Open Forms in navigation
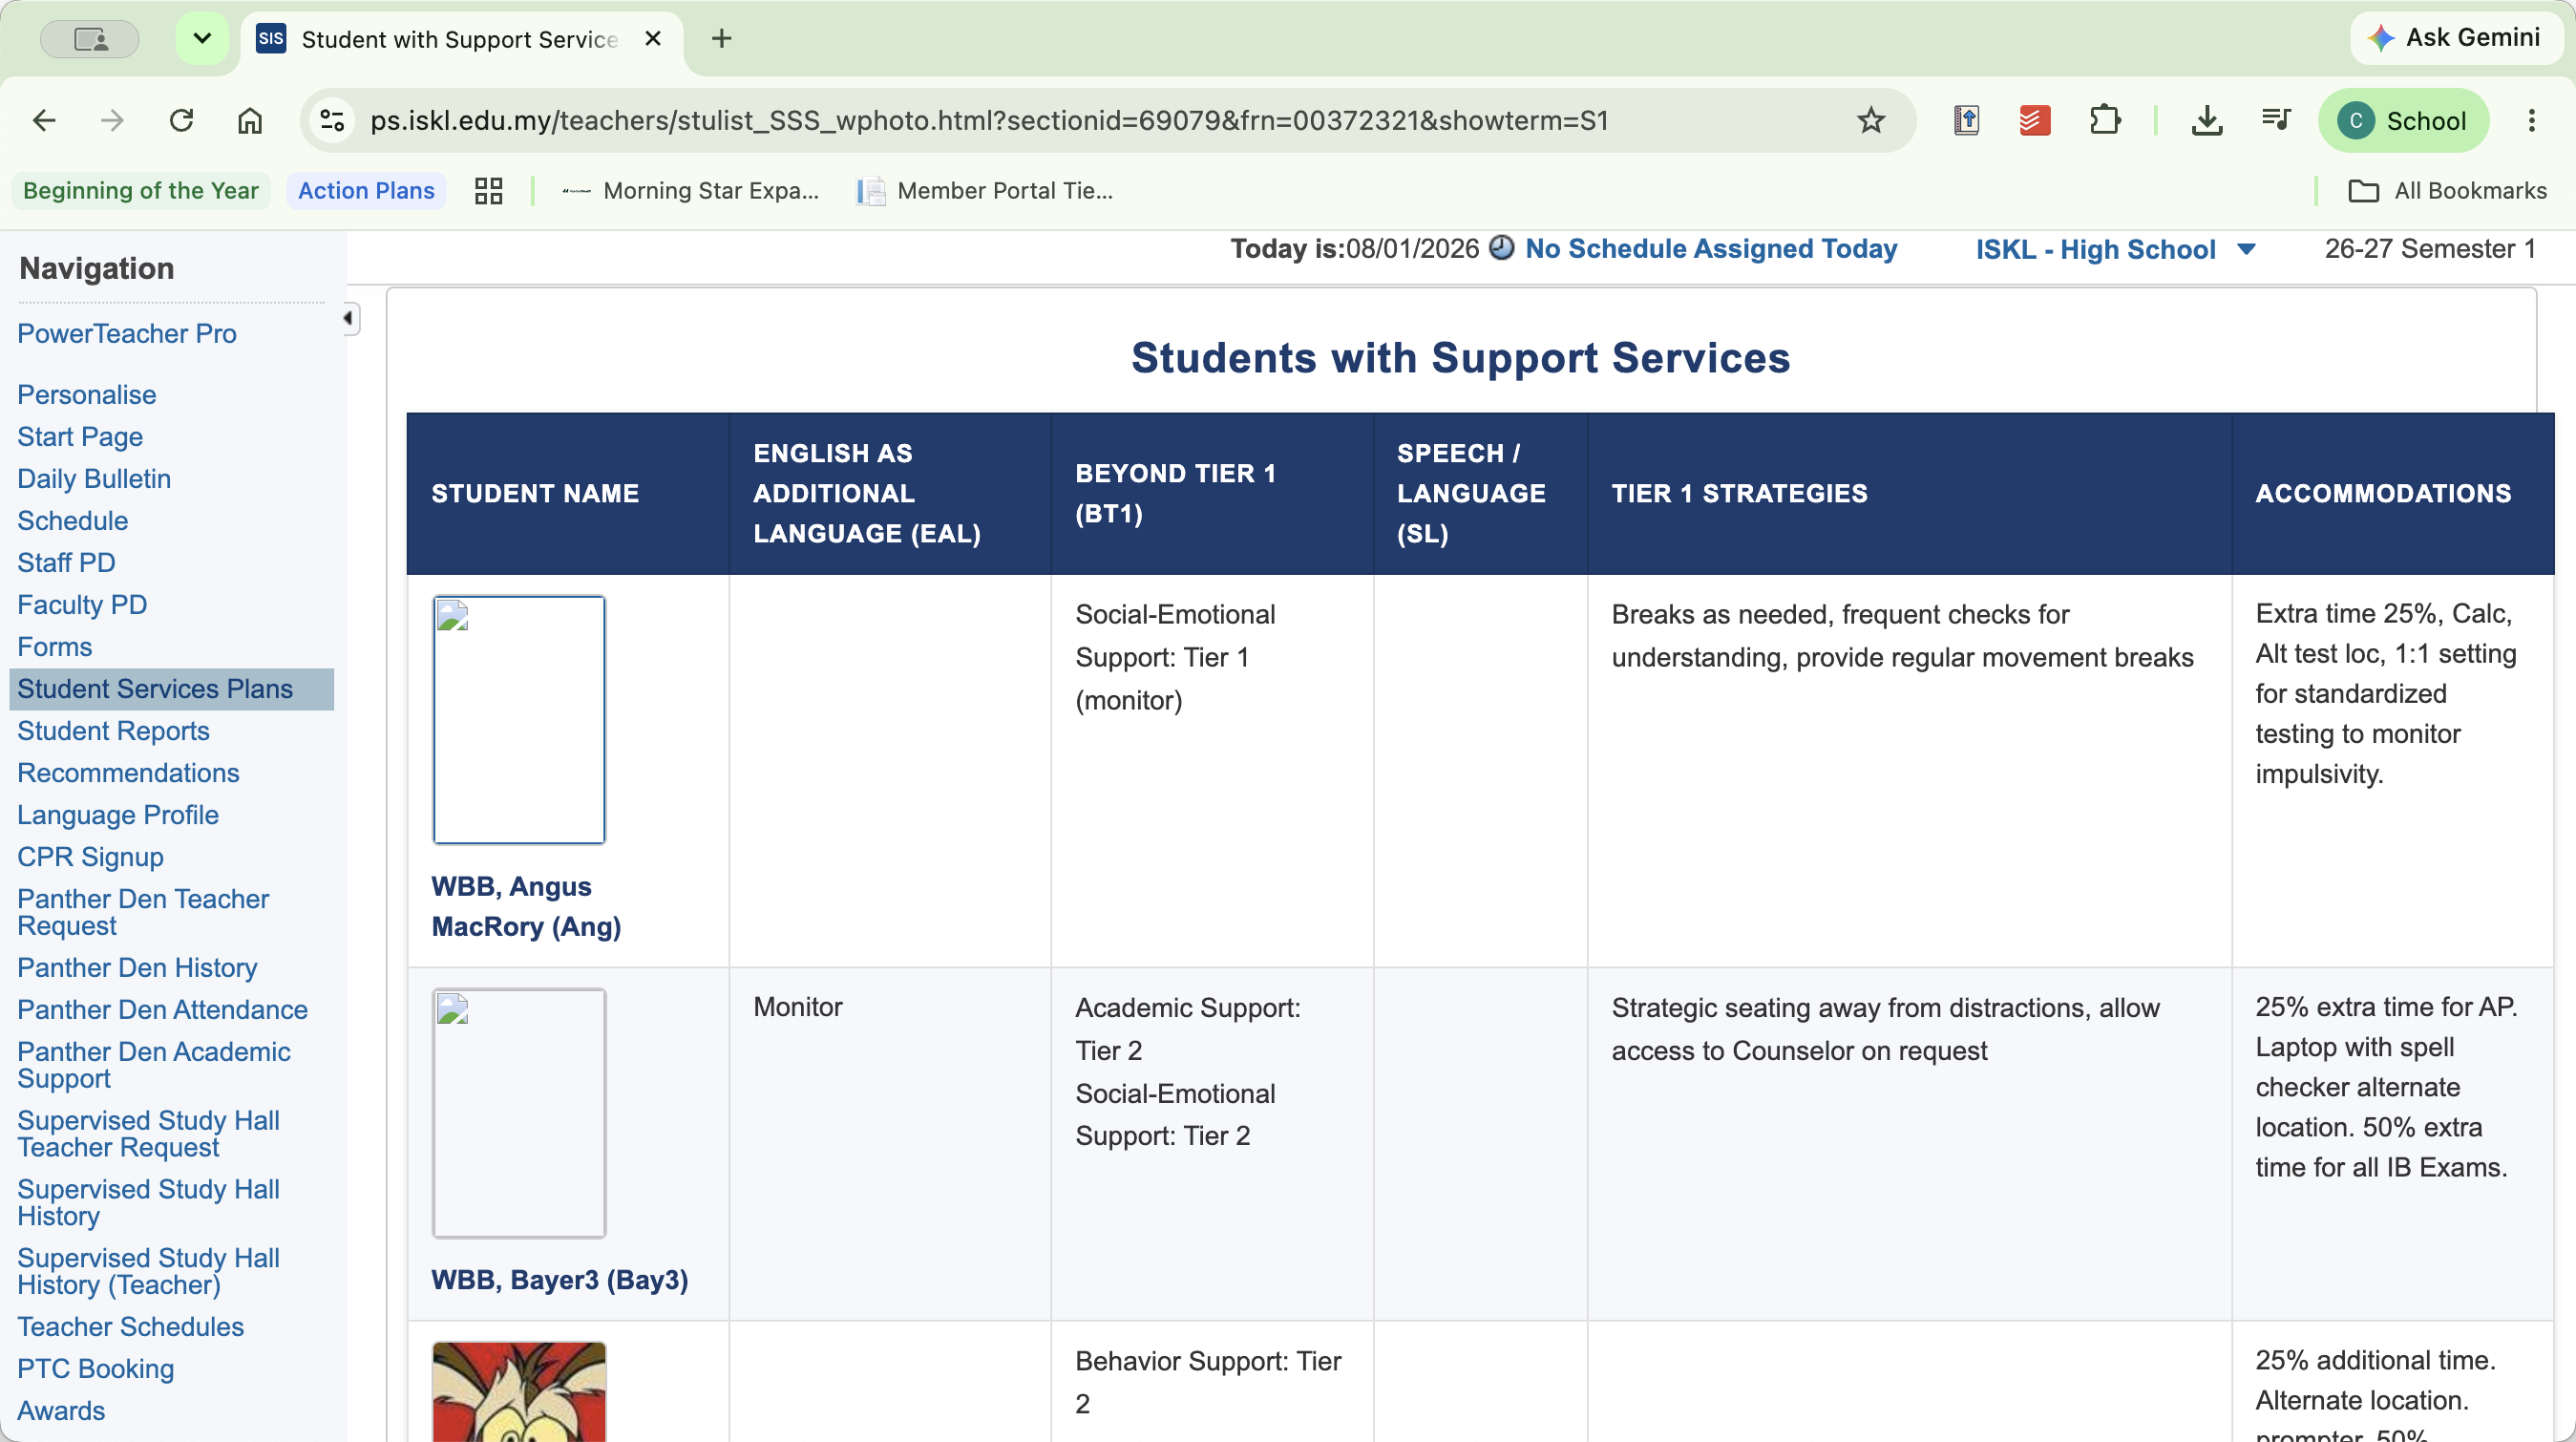The height and width of the screenshot is (1442, 2576). 55,647
